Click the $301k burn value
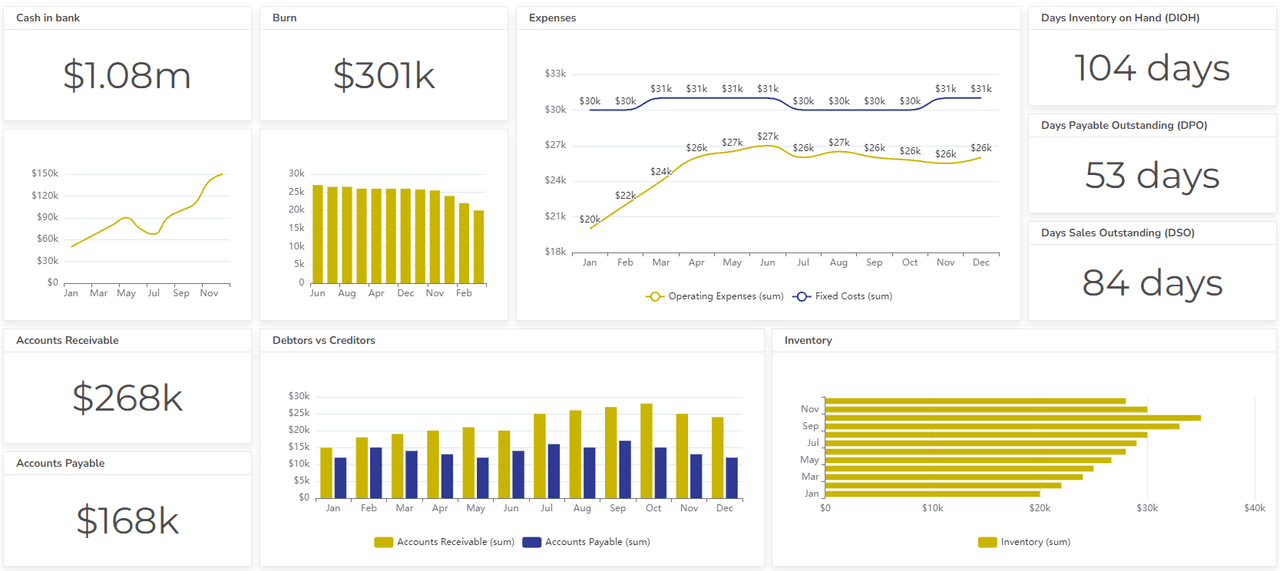The width and height of the screenshot is (1280, 571). point(384,75)
